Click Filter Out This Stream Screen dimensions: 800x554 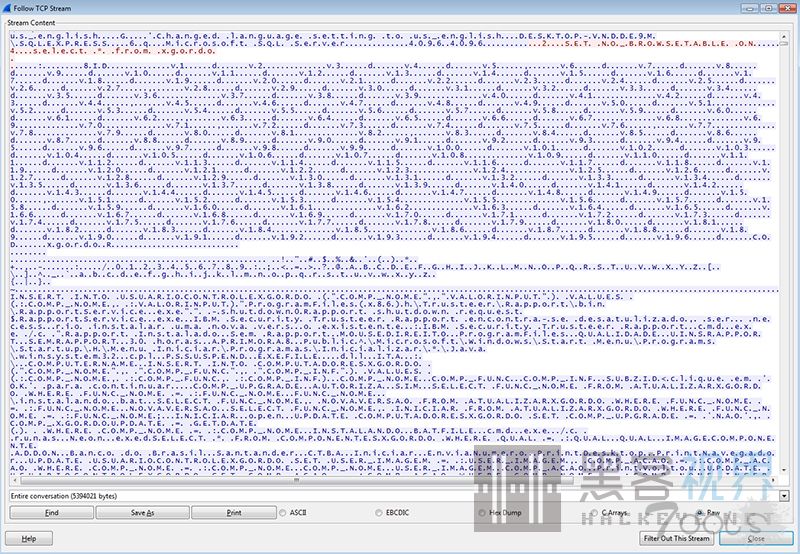677,538
